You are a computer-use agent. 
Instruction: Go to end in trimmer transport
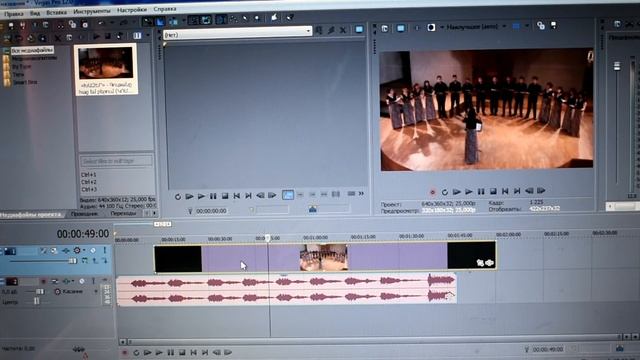point(248,196)
